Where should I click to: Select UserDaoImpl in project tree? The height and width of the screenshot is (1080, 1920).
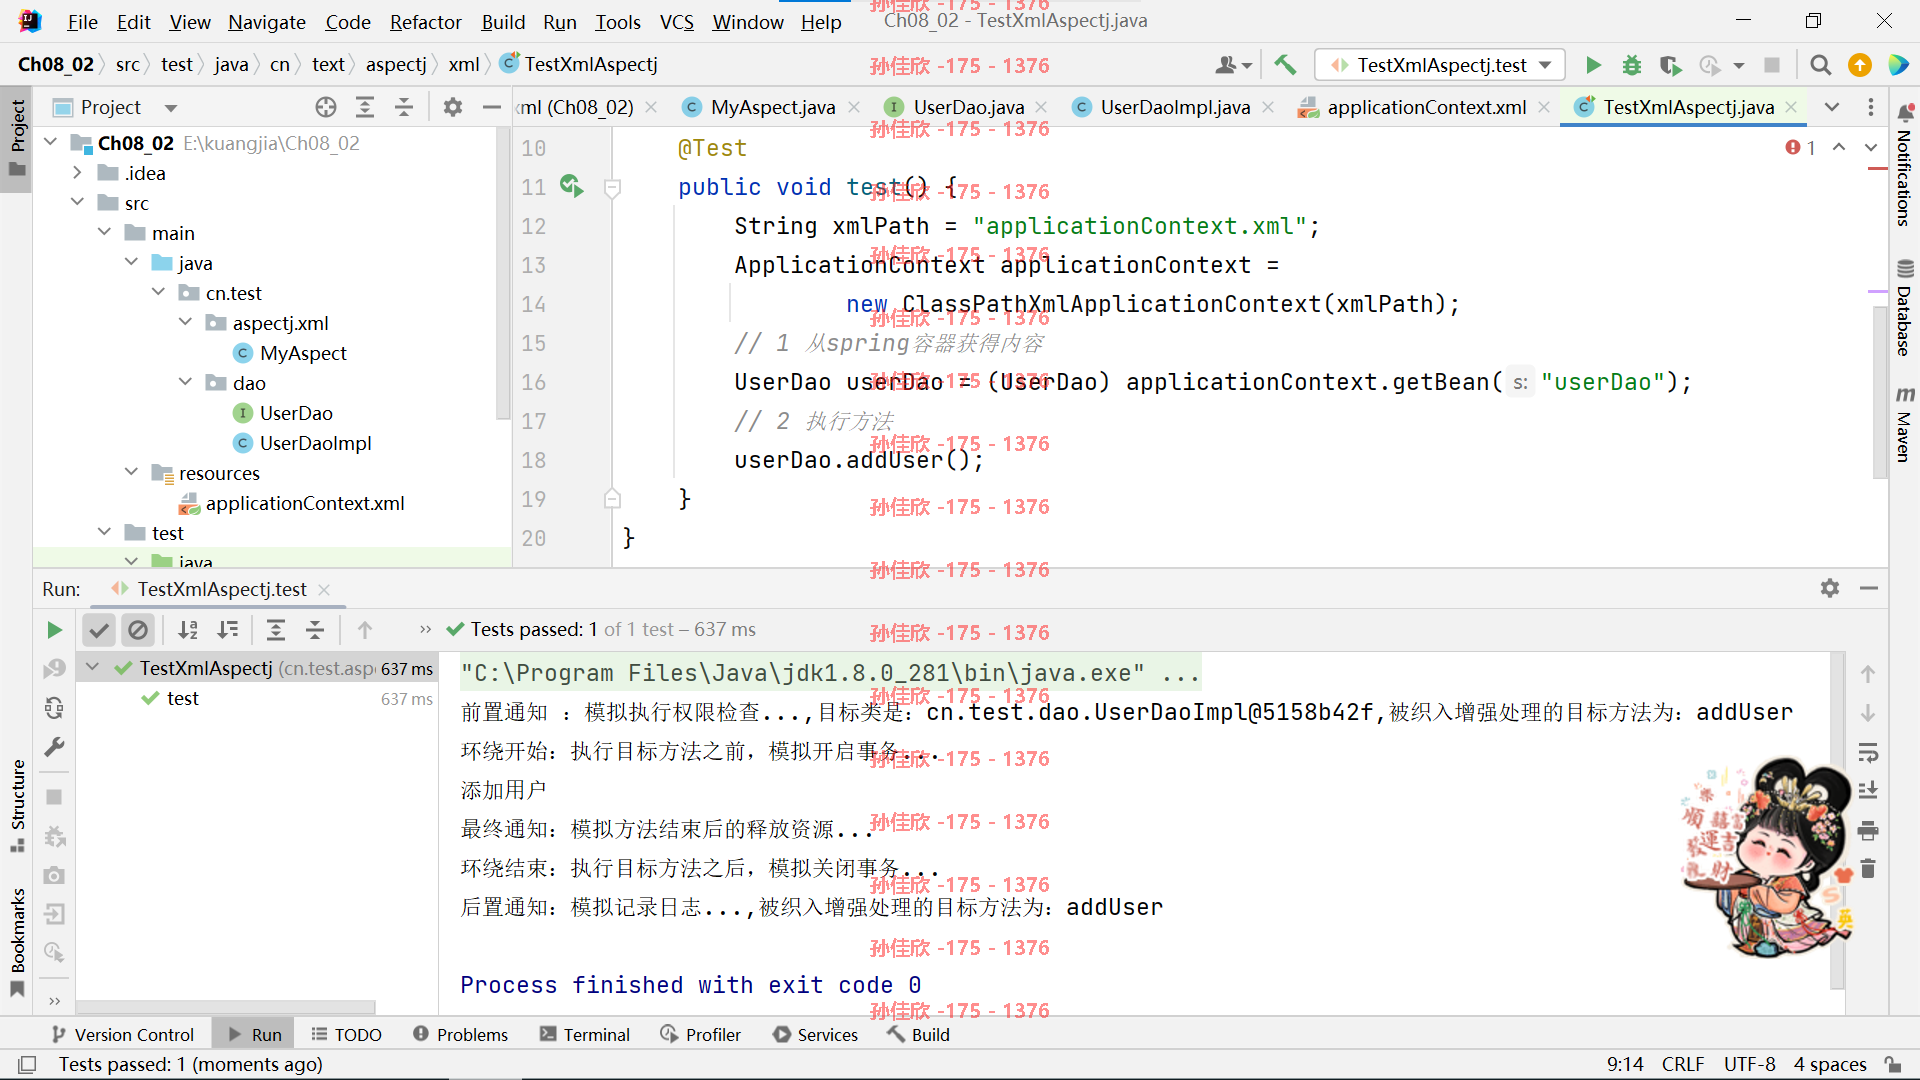tap(315, 443)
